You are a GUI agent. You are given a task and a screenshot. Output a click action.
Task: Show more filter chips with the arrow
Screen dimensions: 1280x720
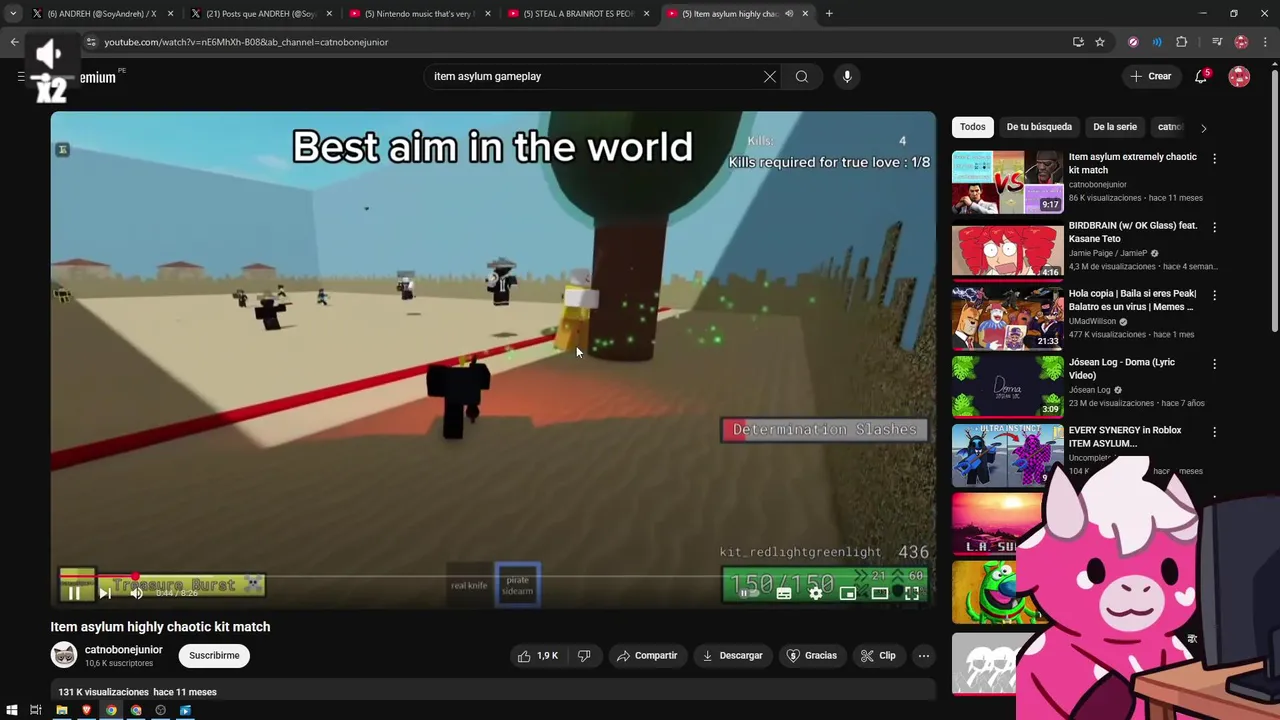[1203, 128]
